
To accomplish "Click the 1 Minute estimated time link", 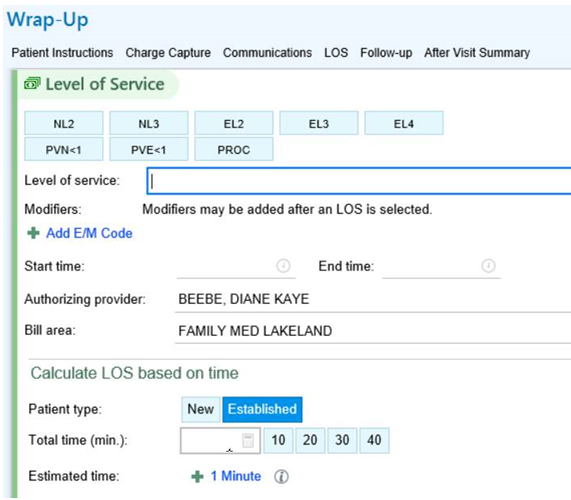I will point(236,476).
